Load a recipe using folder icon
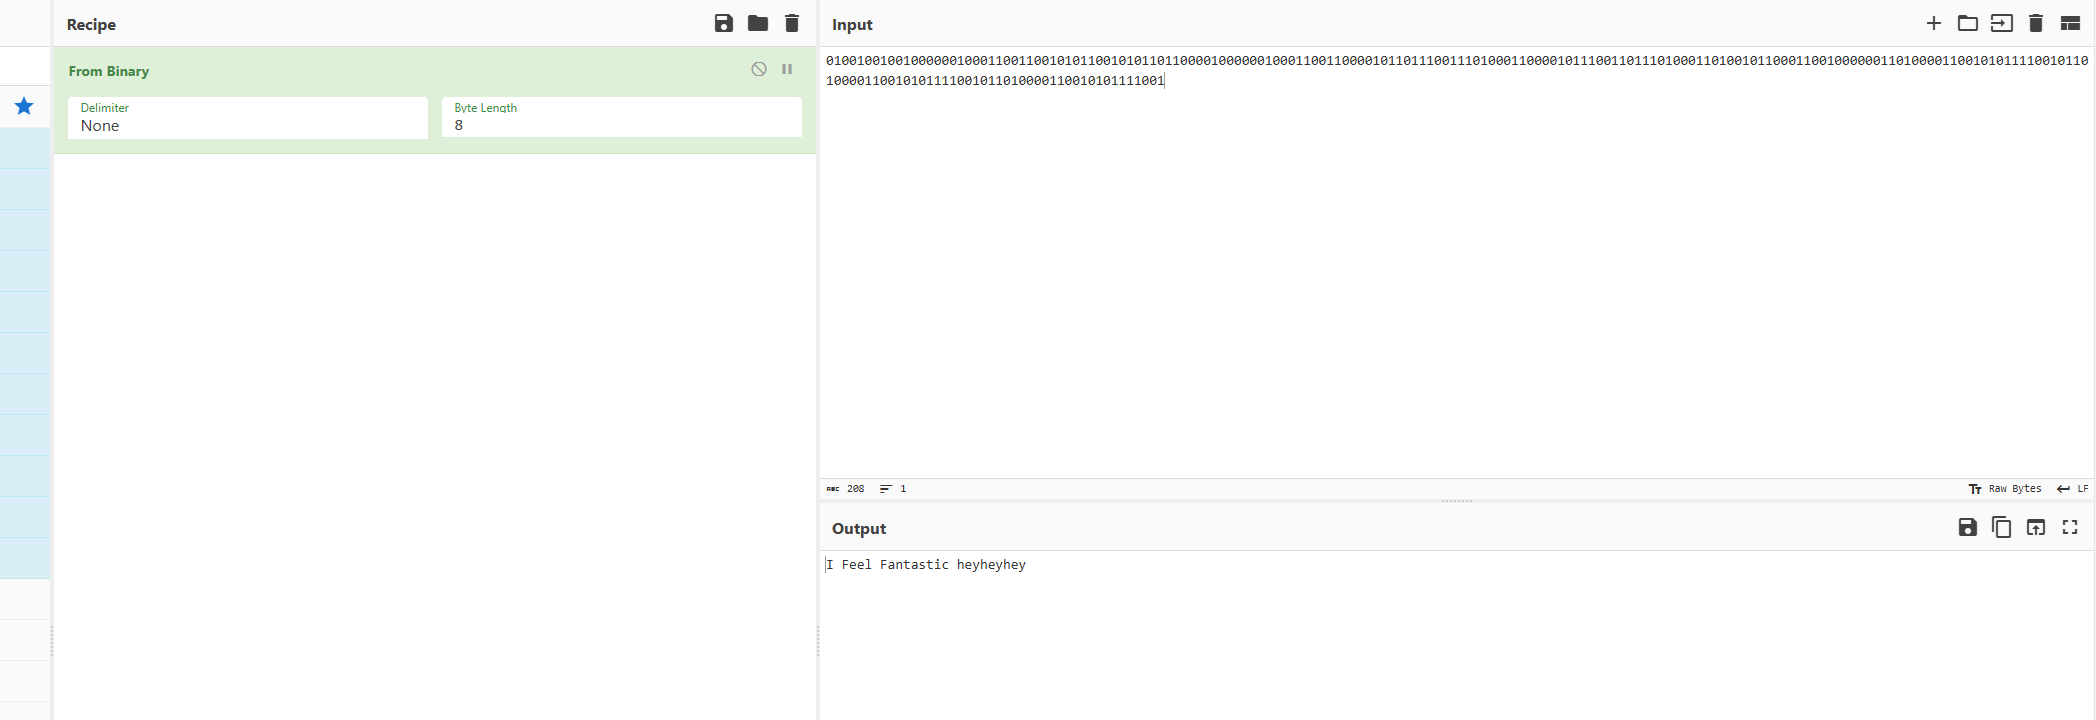Image resolution: width=2096 pixels, height=720 pixels. tap(758, 23)
